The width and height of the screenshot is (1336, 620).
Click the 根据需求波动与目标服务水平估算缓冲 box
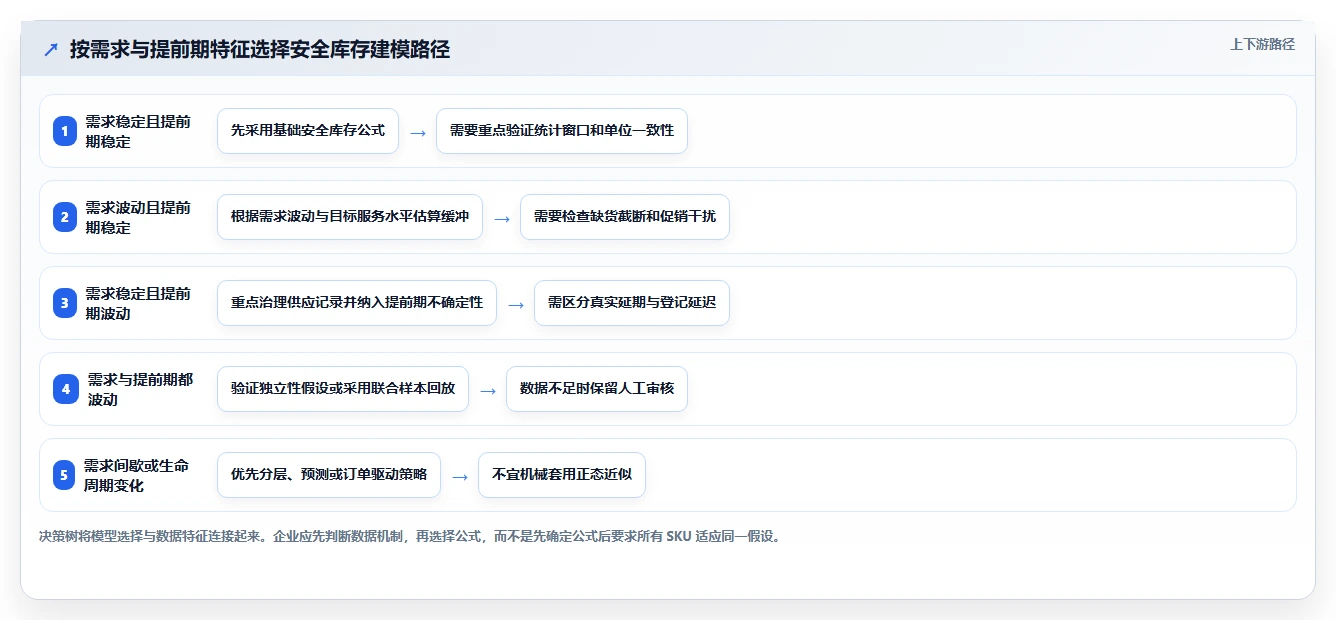click(350, 217)
